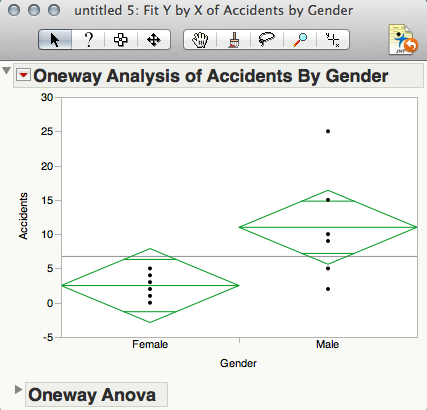Click the Male category label

point(328,344)
